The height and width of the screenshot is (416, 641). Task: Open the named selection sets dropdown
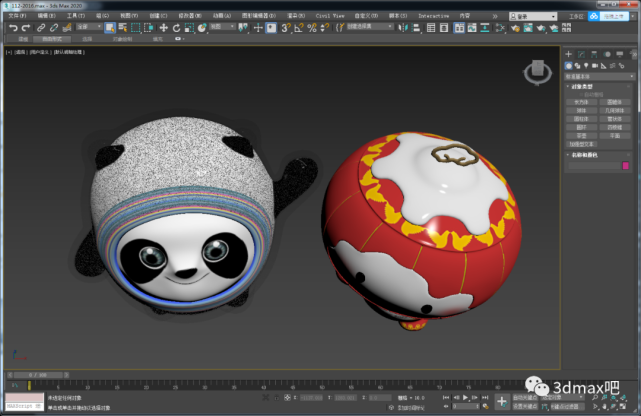coord(370,27)
